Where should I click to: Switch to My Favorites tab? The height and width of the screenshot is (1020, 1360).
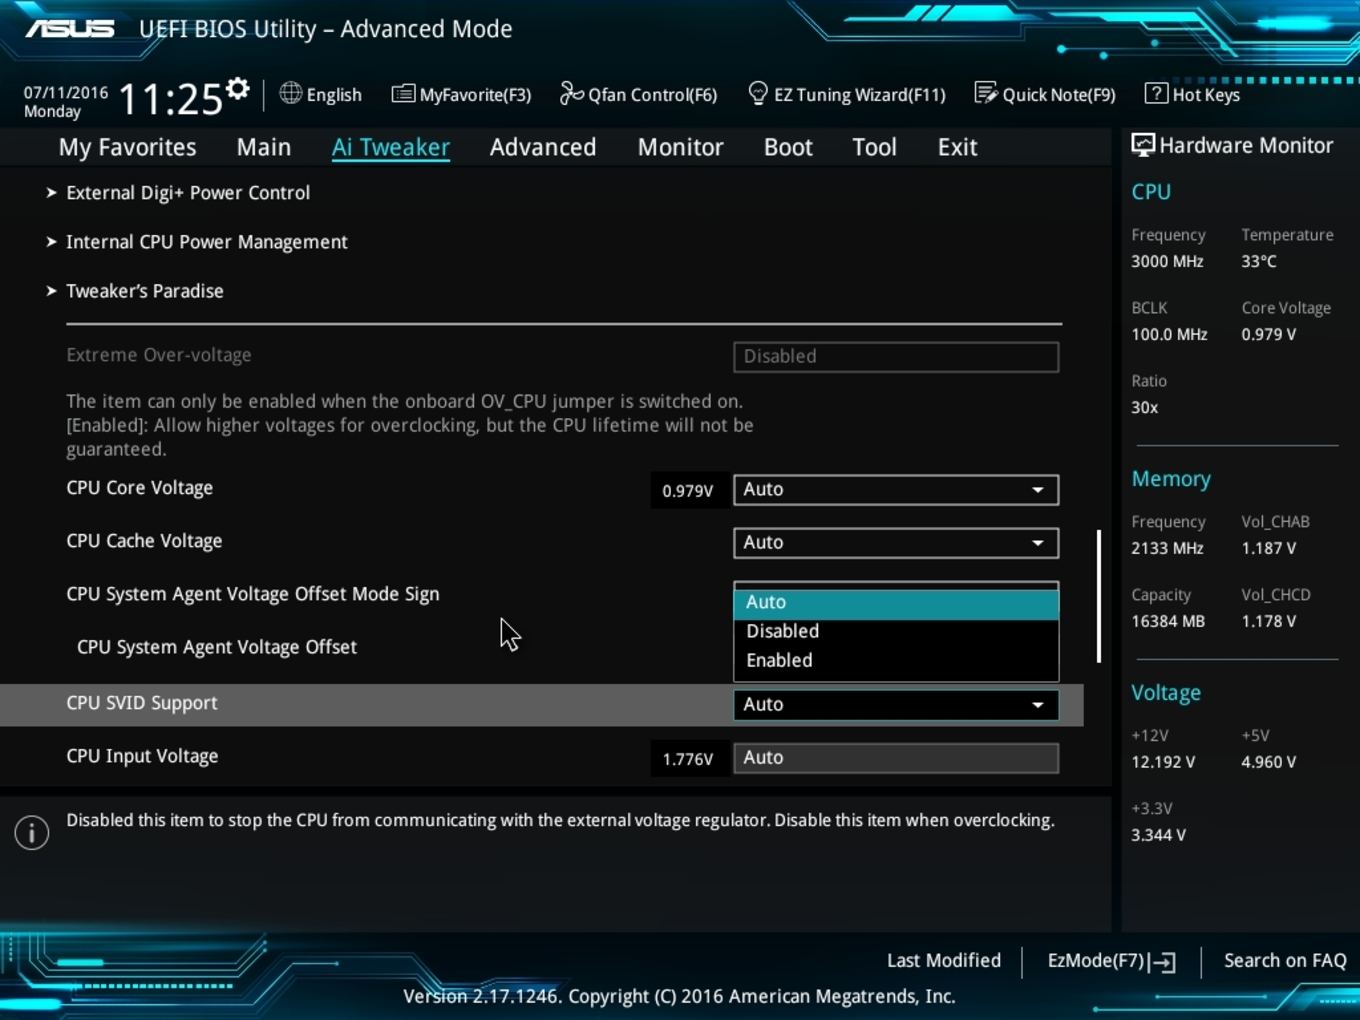128,147
